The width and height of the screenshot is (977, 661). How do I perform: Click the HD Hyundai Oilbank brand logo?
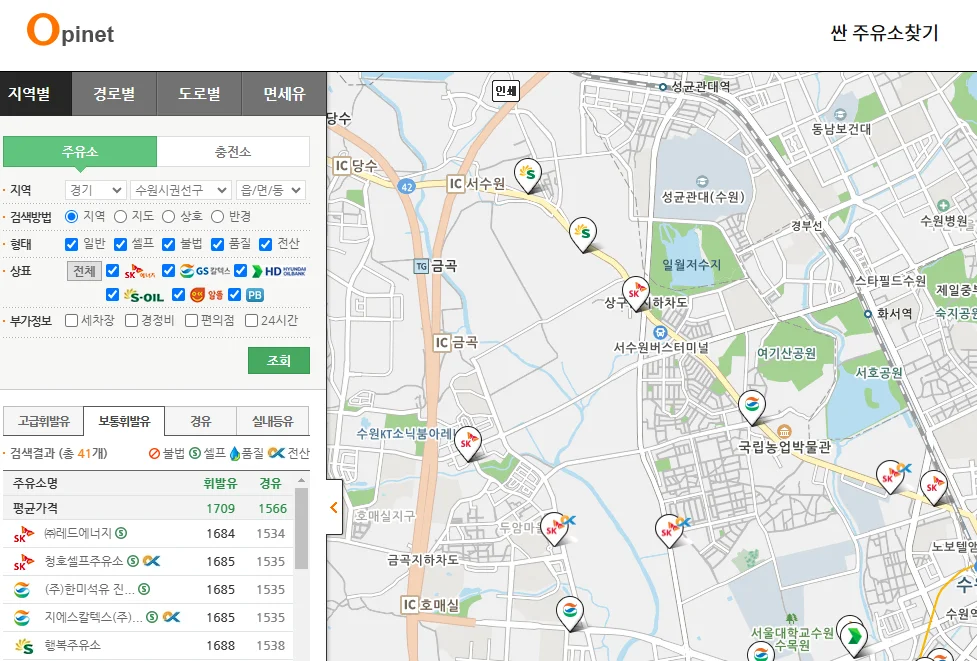[279, 271]
